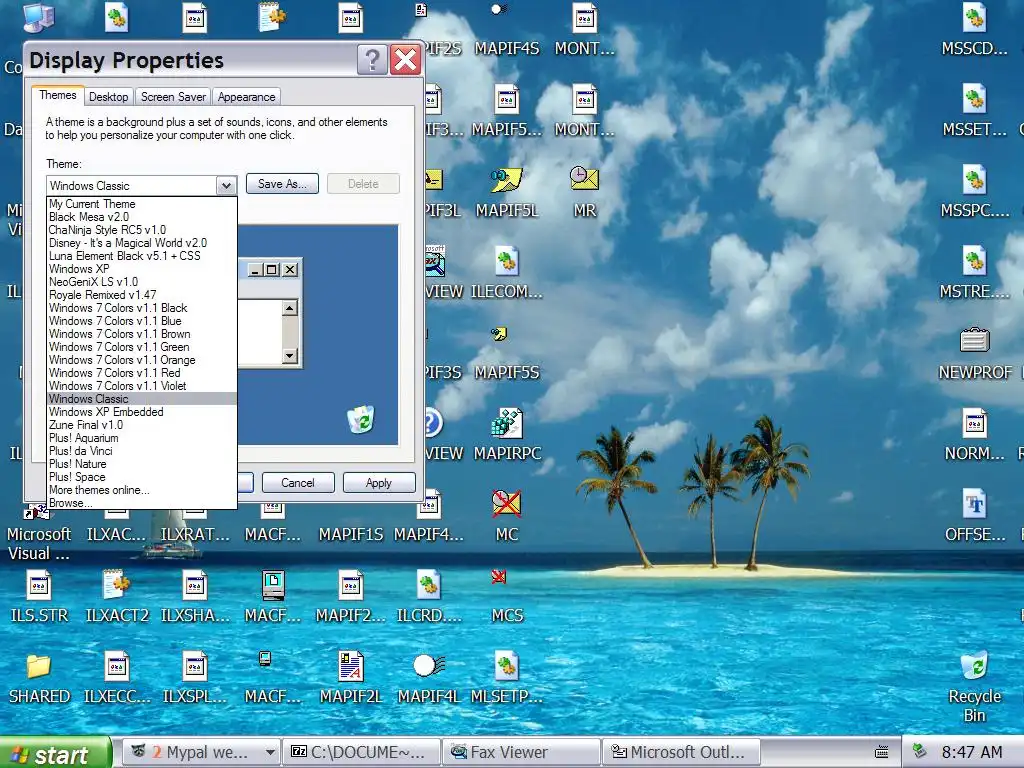Click the keyboard icon in system tray
Viewport: 1024px width, 768px height.
coord(881,752)
